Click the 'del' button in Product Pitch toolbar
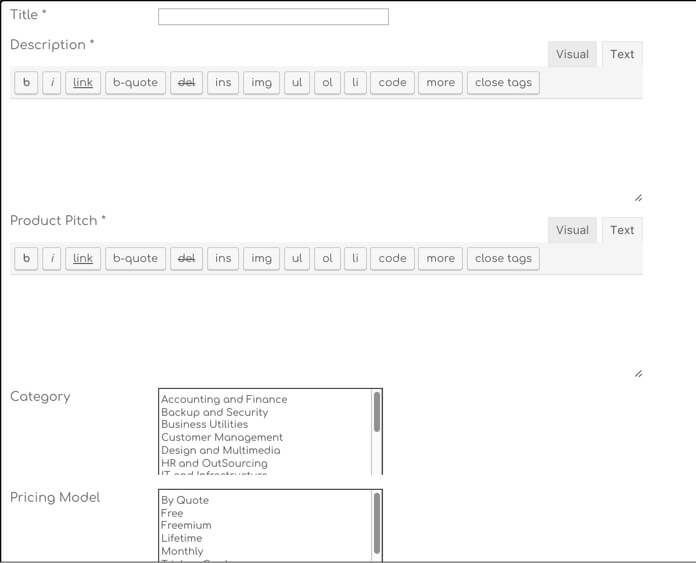 (186, 259)
